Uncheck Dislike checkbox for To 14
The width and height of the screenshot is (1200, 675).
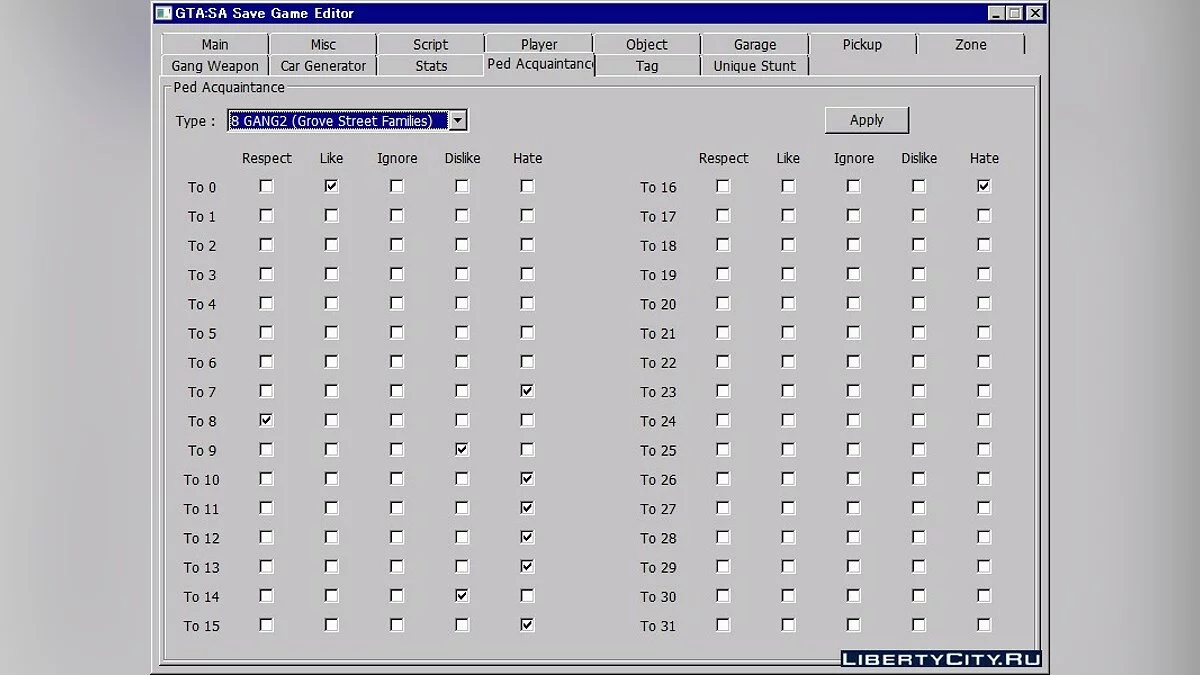(462, 596)
